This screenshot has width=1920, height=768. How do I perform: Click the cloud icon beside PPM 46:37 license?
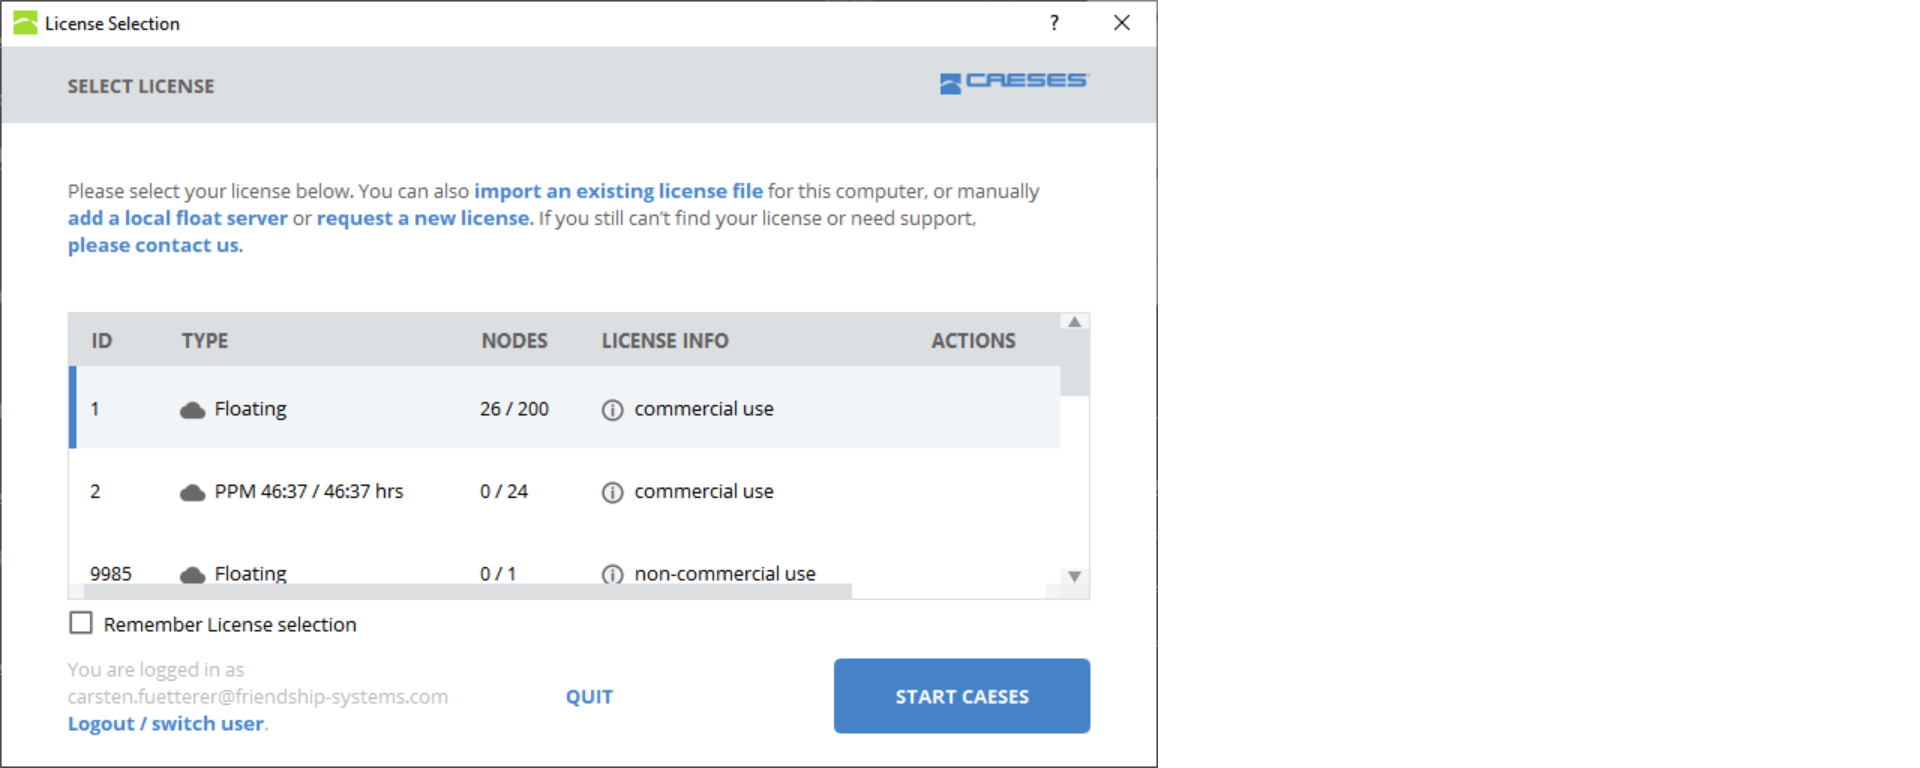[192, 492]
